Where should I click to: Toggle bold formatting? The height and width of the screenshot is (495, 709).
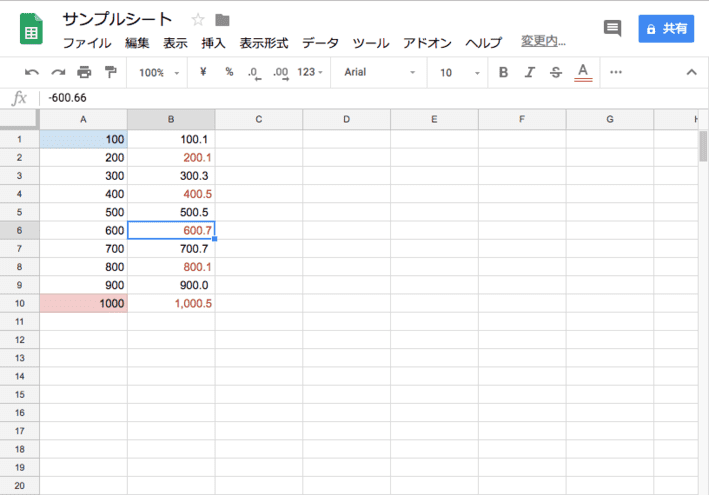tap(503, 72)
